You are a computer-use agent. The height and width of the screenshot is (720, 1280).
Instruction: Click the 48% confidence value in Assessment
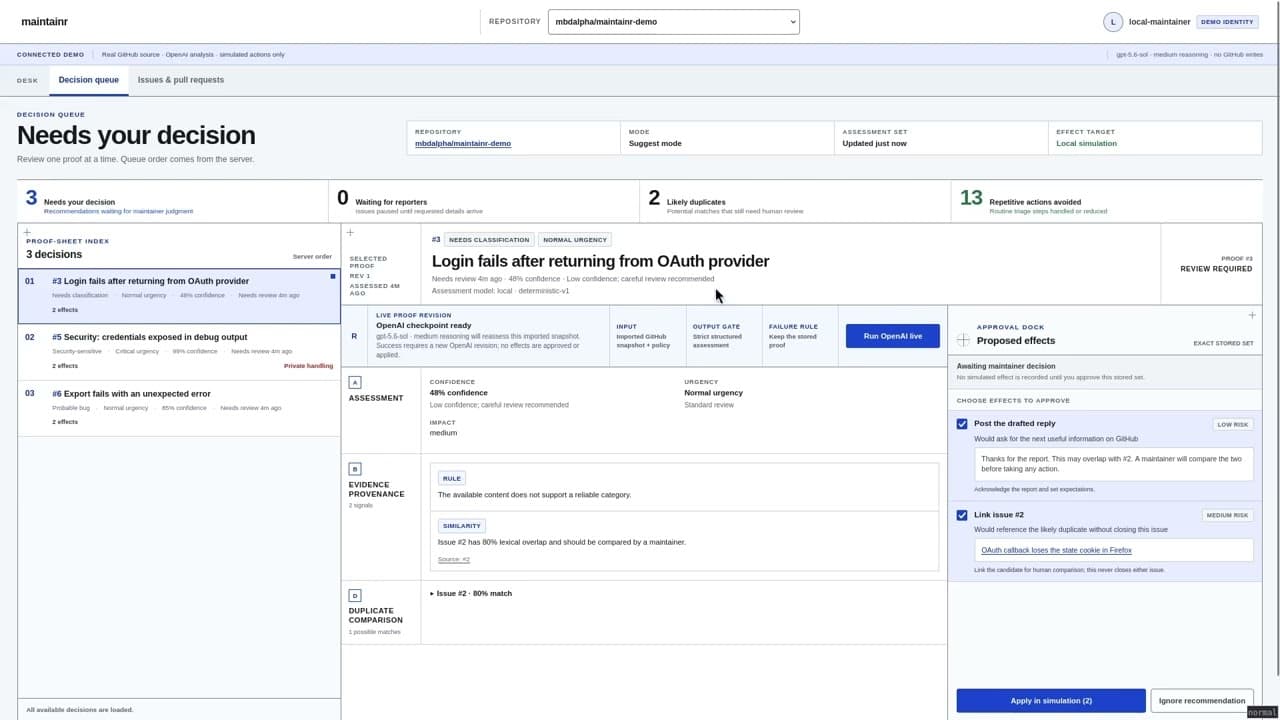(458, 393)
